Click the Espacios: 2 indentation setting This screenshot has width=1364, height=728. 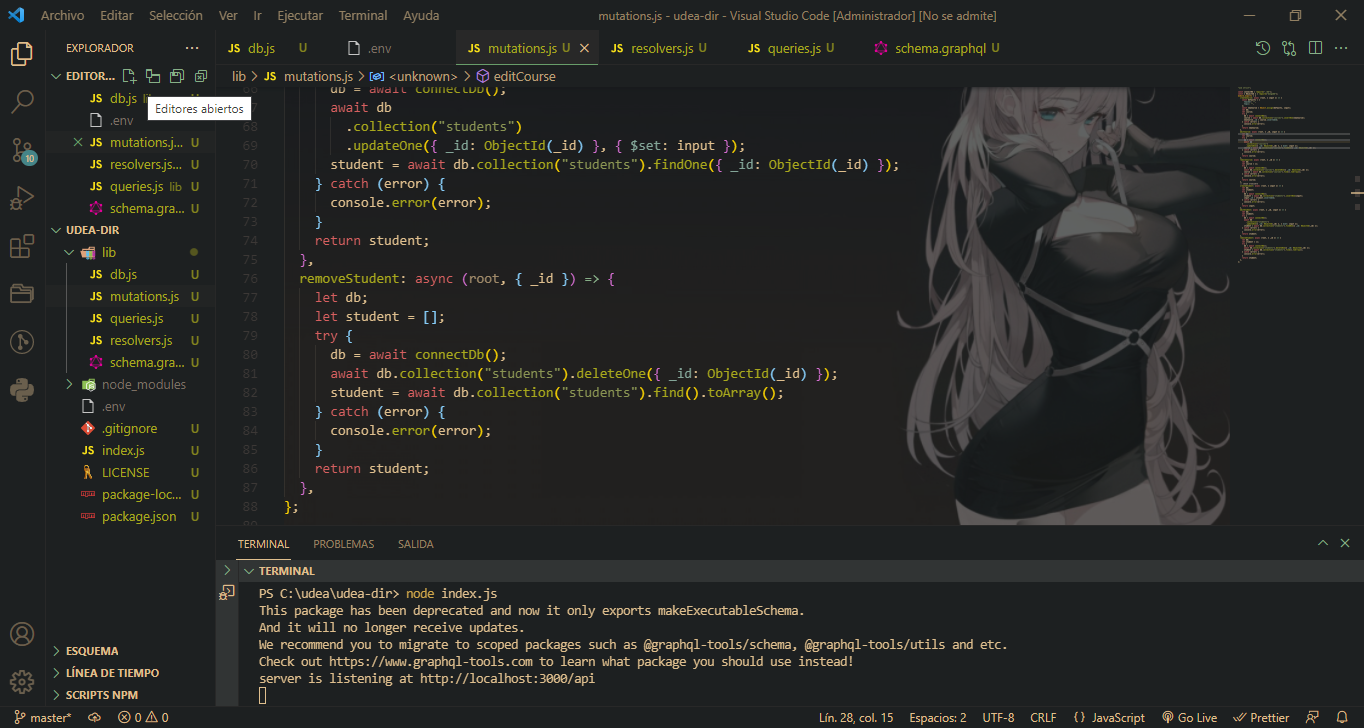click(937, 717)
